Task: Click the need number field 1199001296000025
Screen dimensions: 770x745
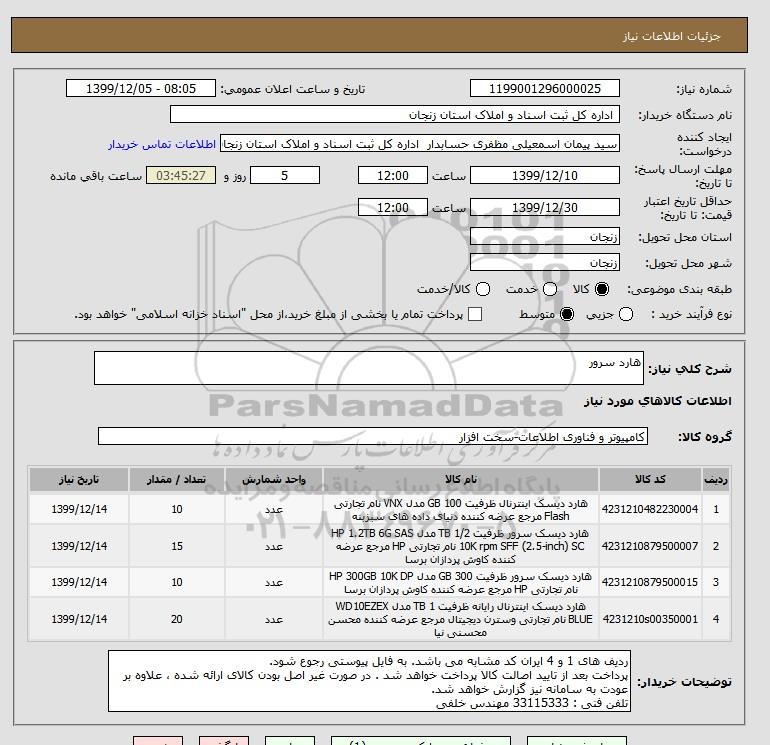Action: click(x=545, y=88)
